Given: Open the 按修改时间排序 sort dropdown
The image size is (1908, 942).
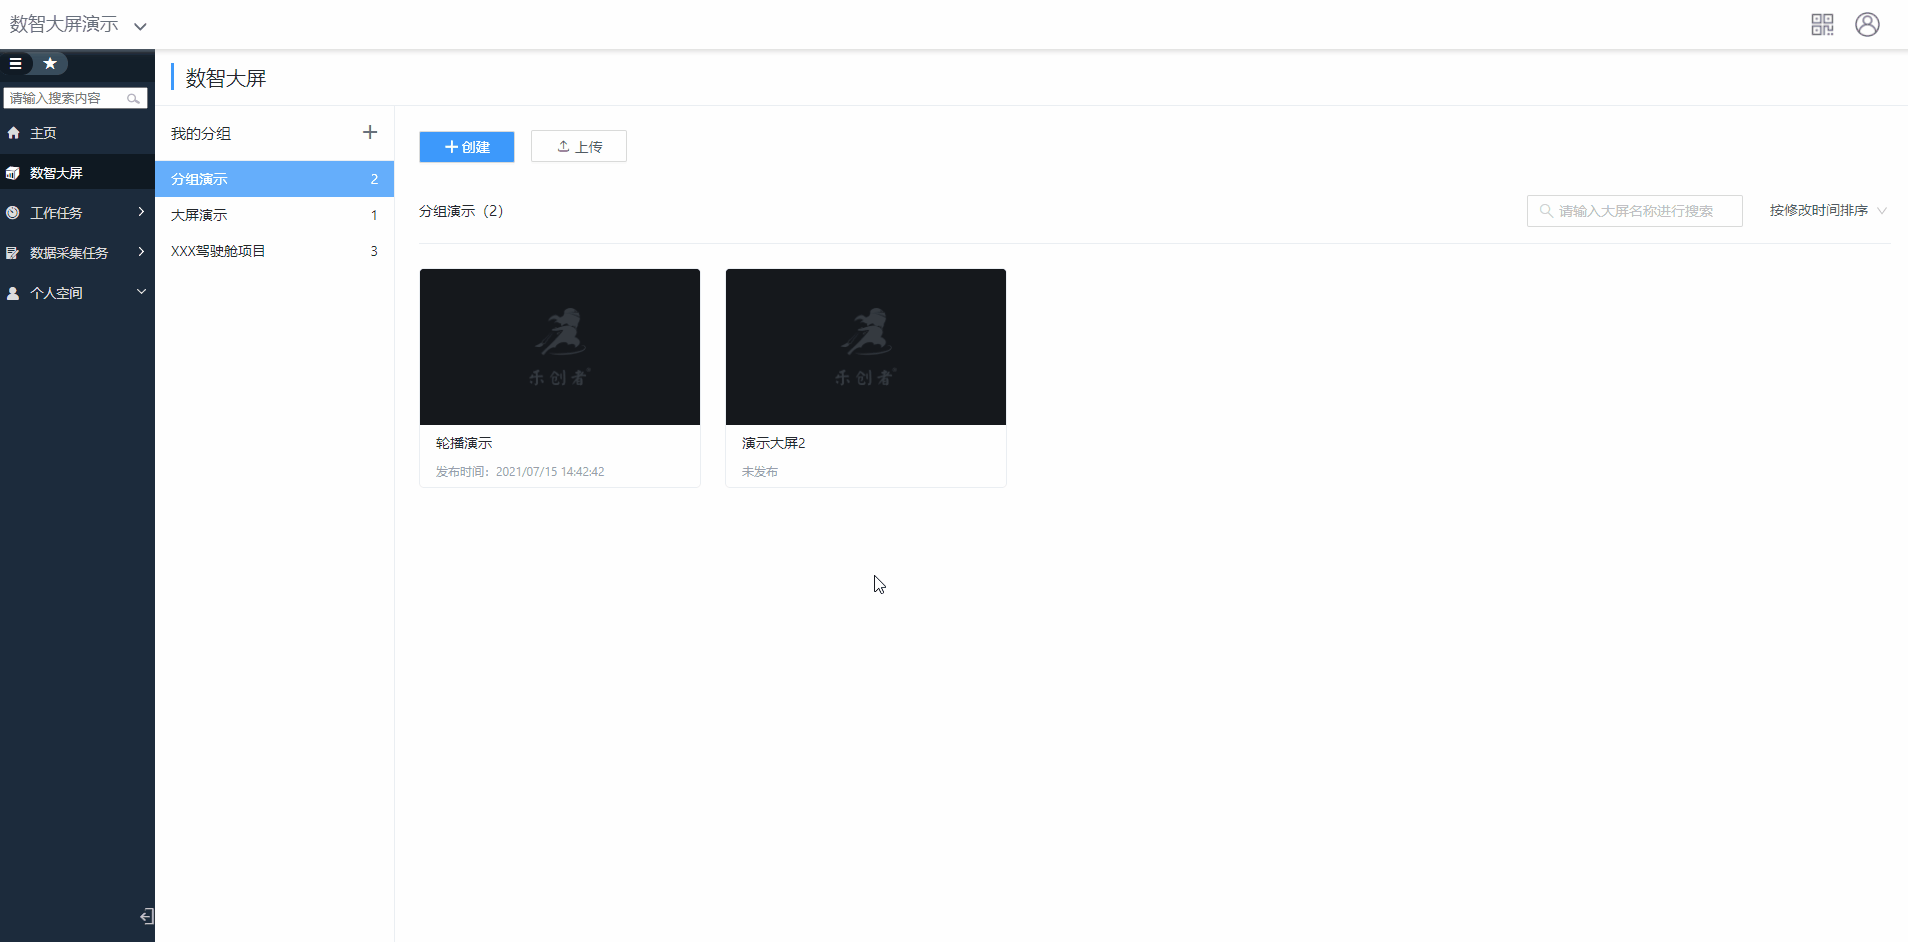Looking at the screenshot, I should 1827,211.
